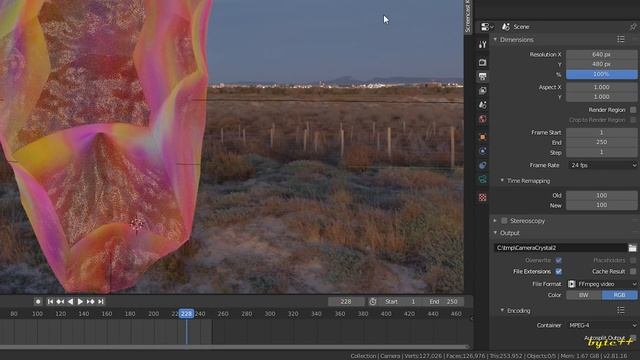
Task: Select BW color mode
Action: [x=584, y=295]
